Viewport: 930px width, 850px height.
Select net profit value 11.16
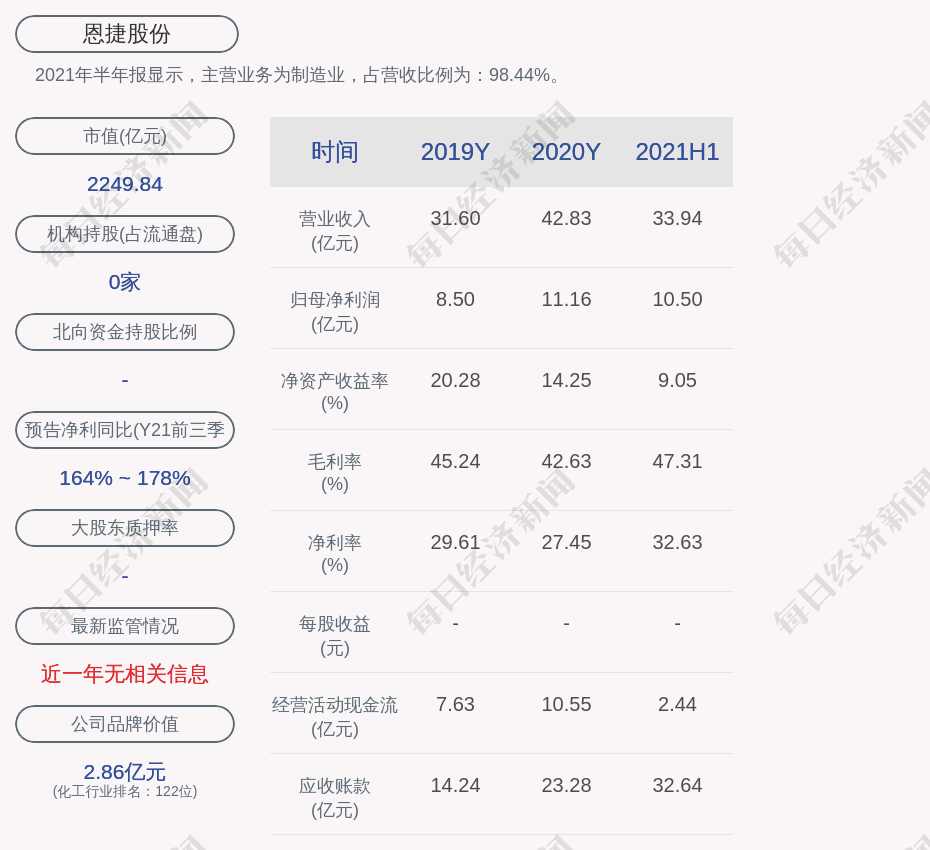(566, 299)
